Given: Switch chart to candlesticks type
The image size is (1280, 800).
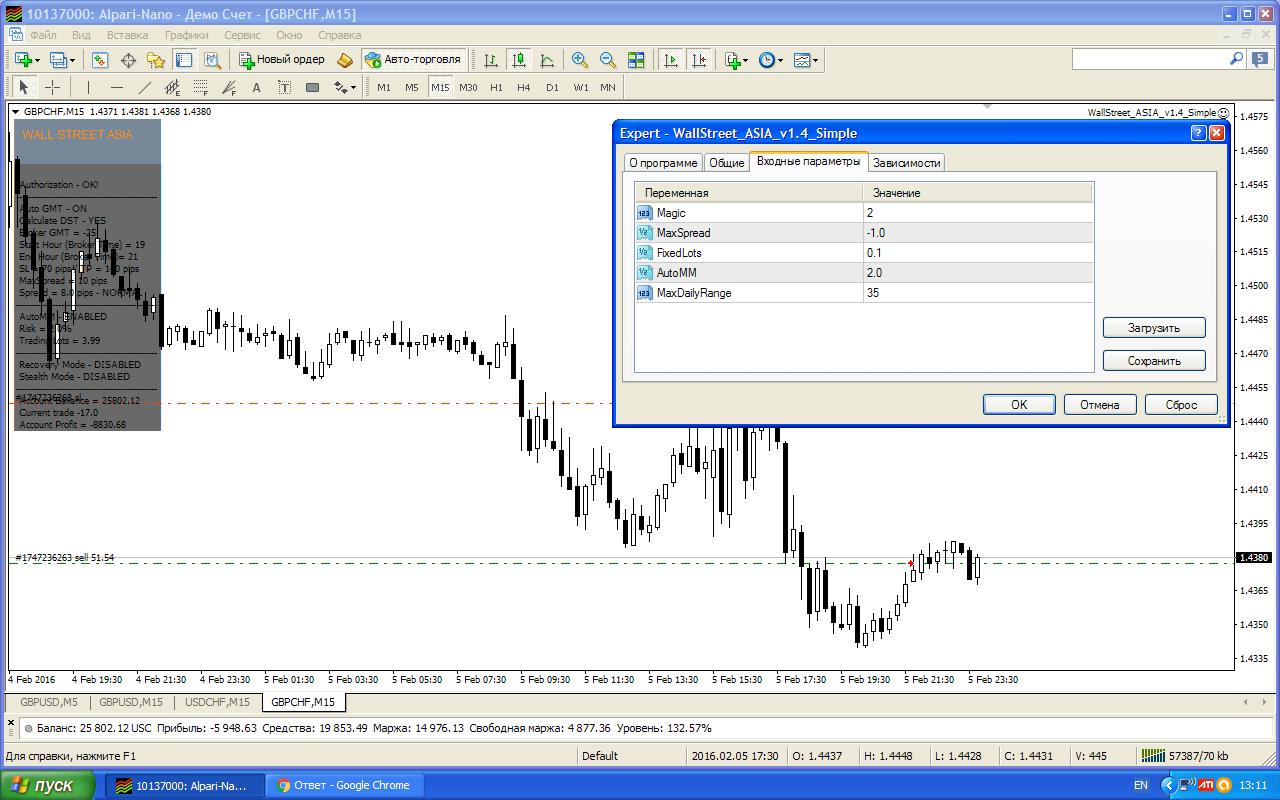Looking at the screenshot, I should coord(519,60).
